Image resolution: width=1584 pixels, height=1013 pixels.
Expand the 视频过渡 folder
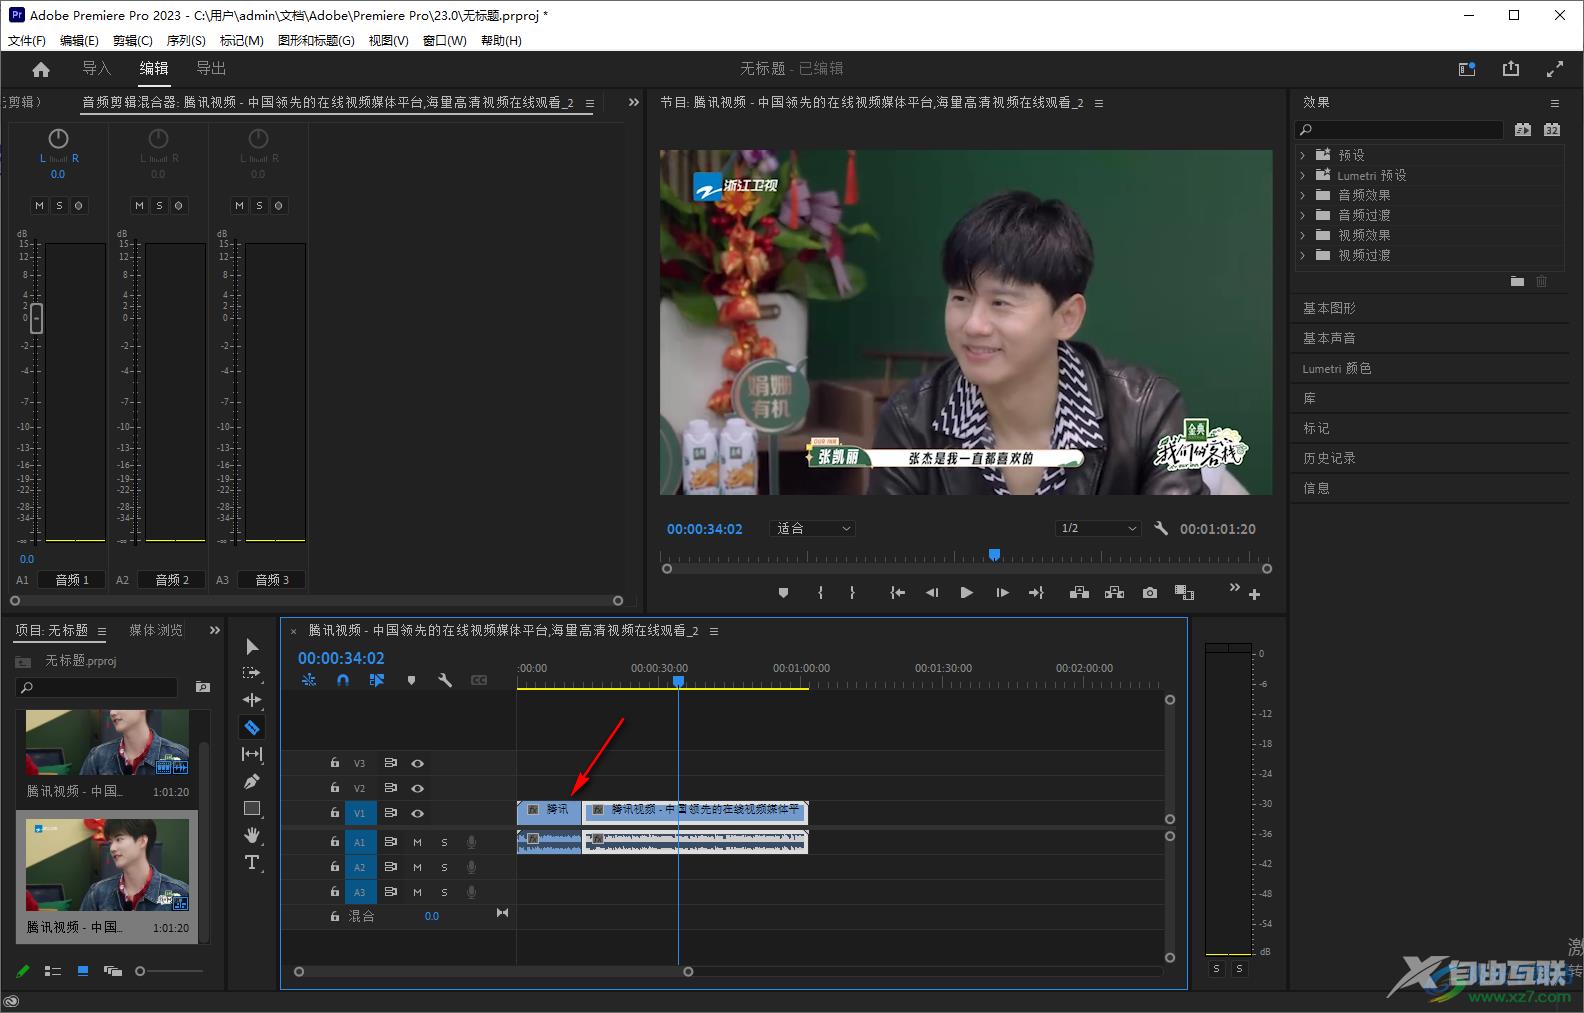1302,255
